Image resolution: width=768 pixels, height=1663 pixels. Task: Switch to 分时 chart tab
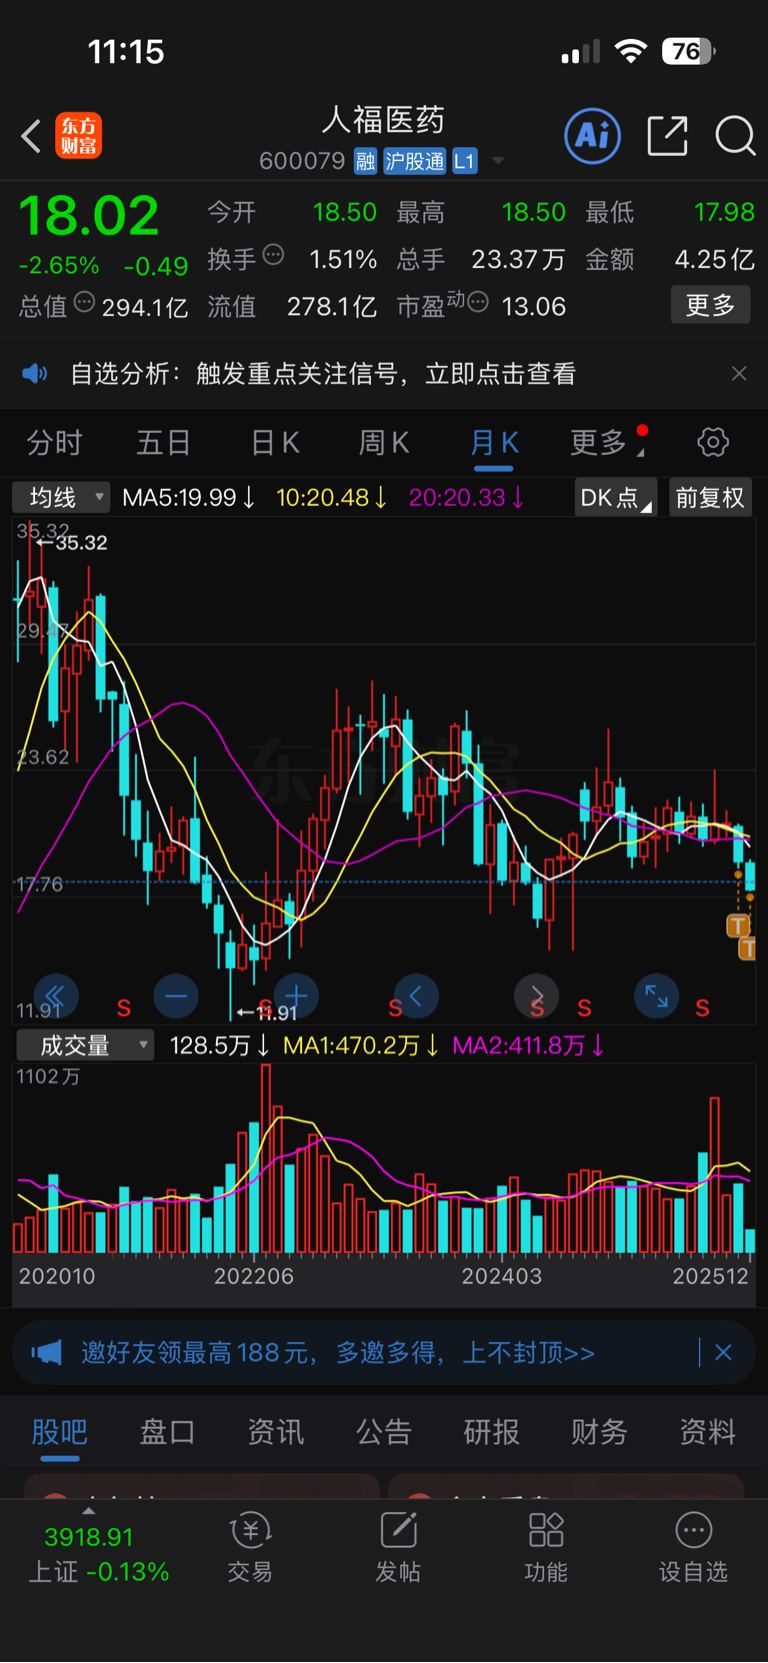54,442
